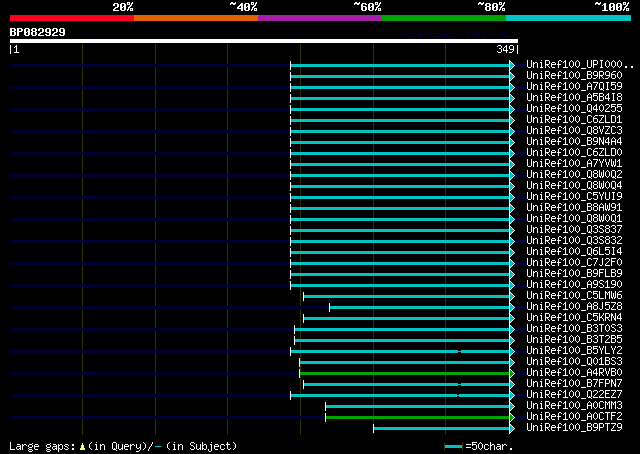Select the UniRef100_A8J5Z8 label

click(x=574, y=307)
